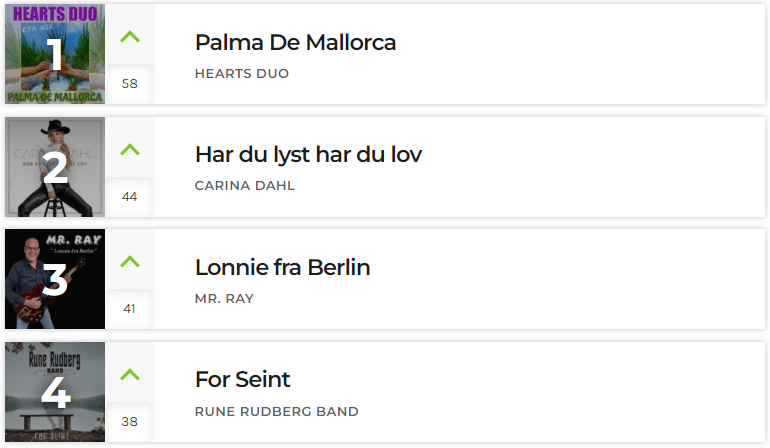Click the vote count 38 box
This screenshot has height=448, width=770.
130,421
